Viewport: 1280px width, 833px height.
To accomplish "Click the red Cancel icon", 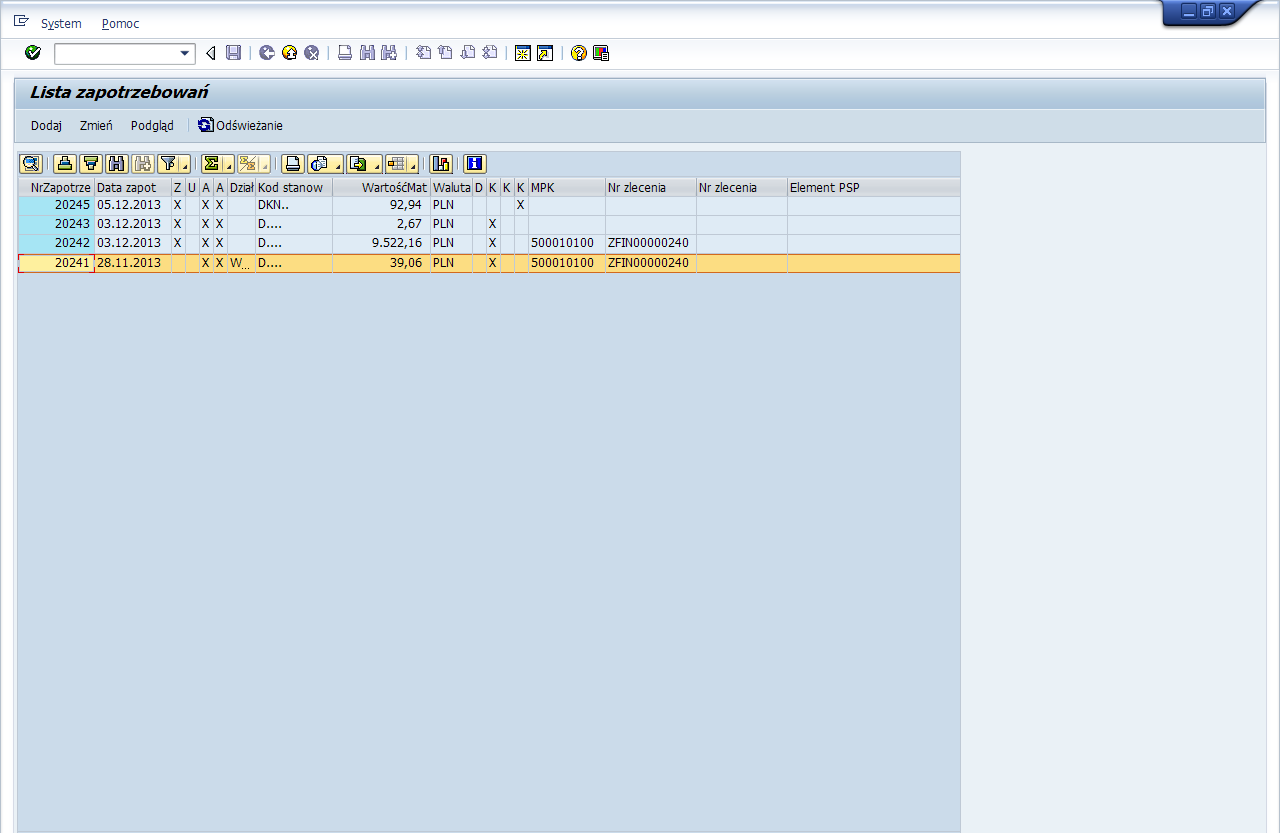I will click(311, 53).
